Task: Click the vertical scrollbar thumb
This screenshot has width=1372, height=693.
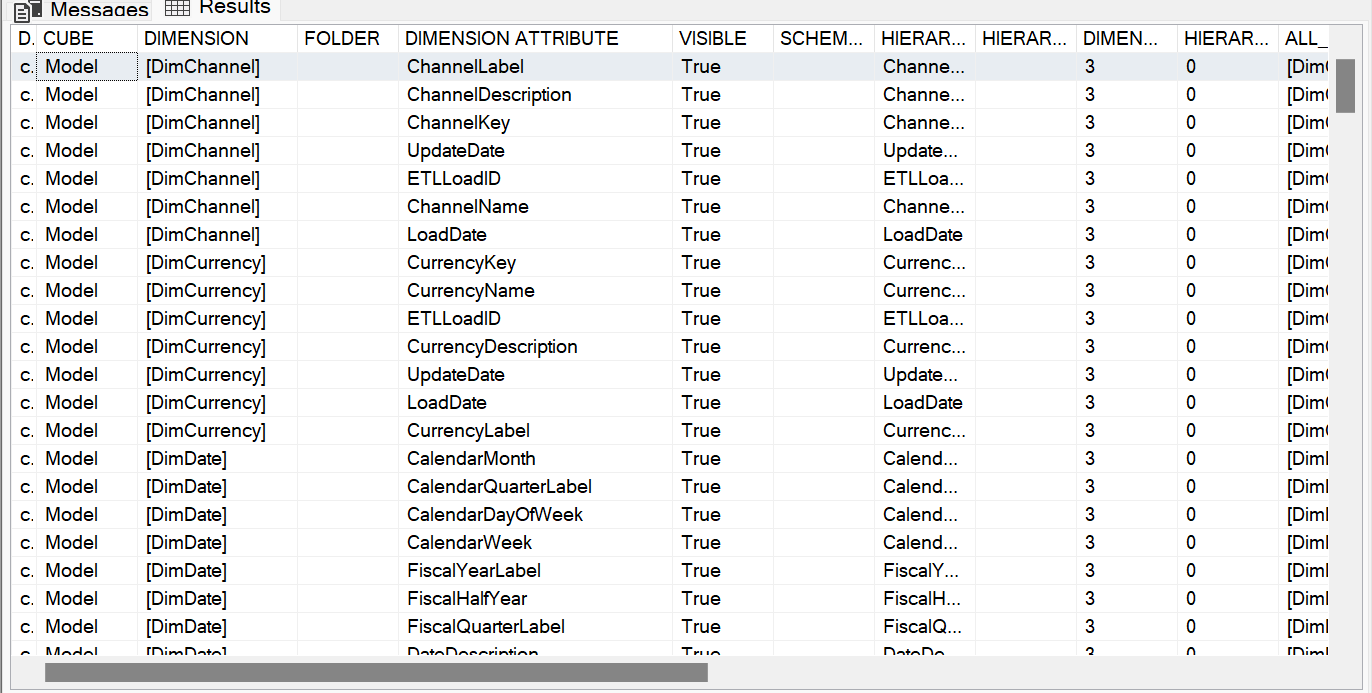Action: tap(1345, 86)
